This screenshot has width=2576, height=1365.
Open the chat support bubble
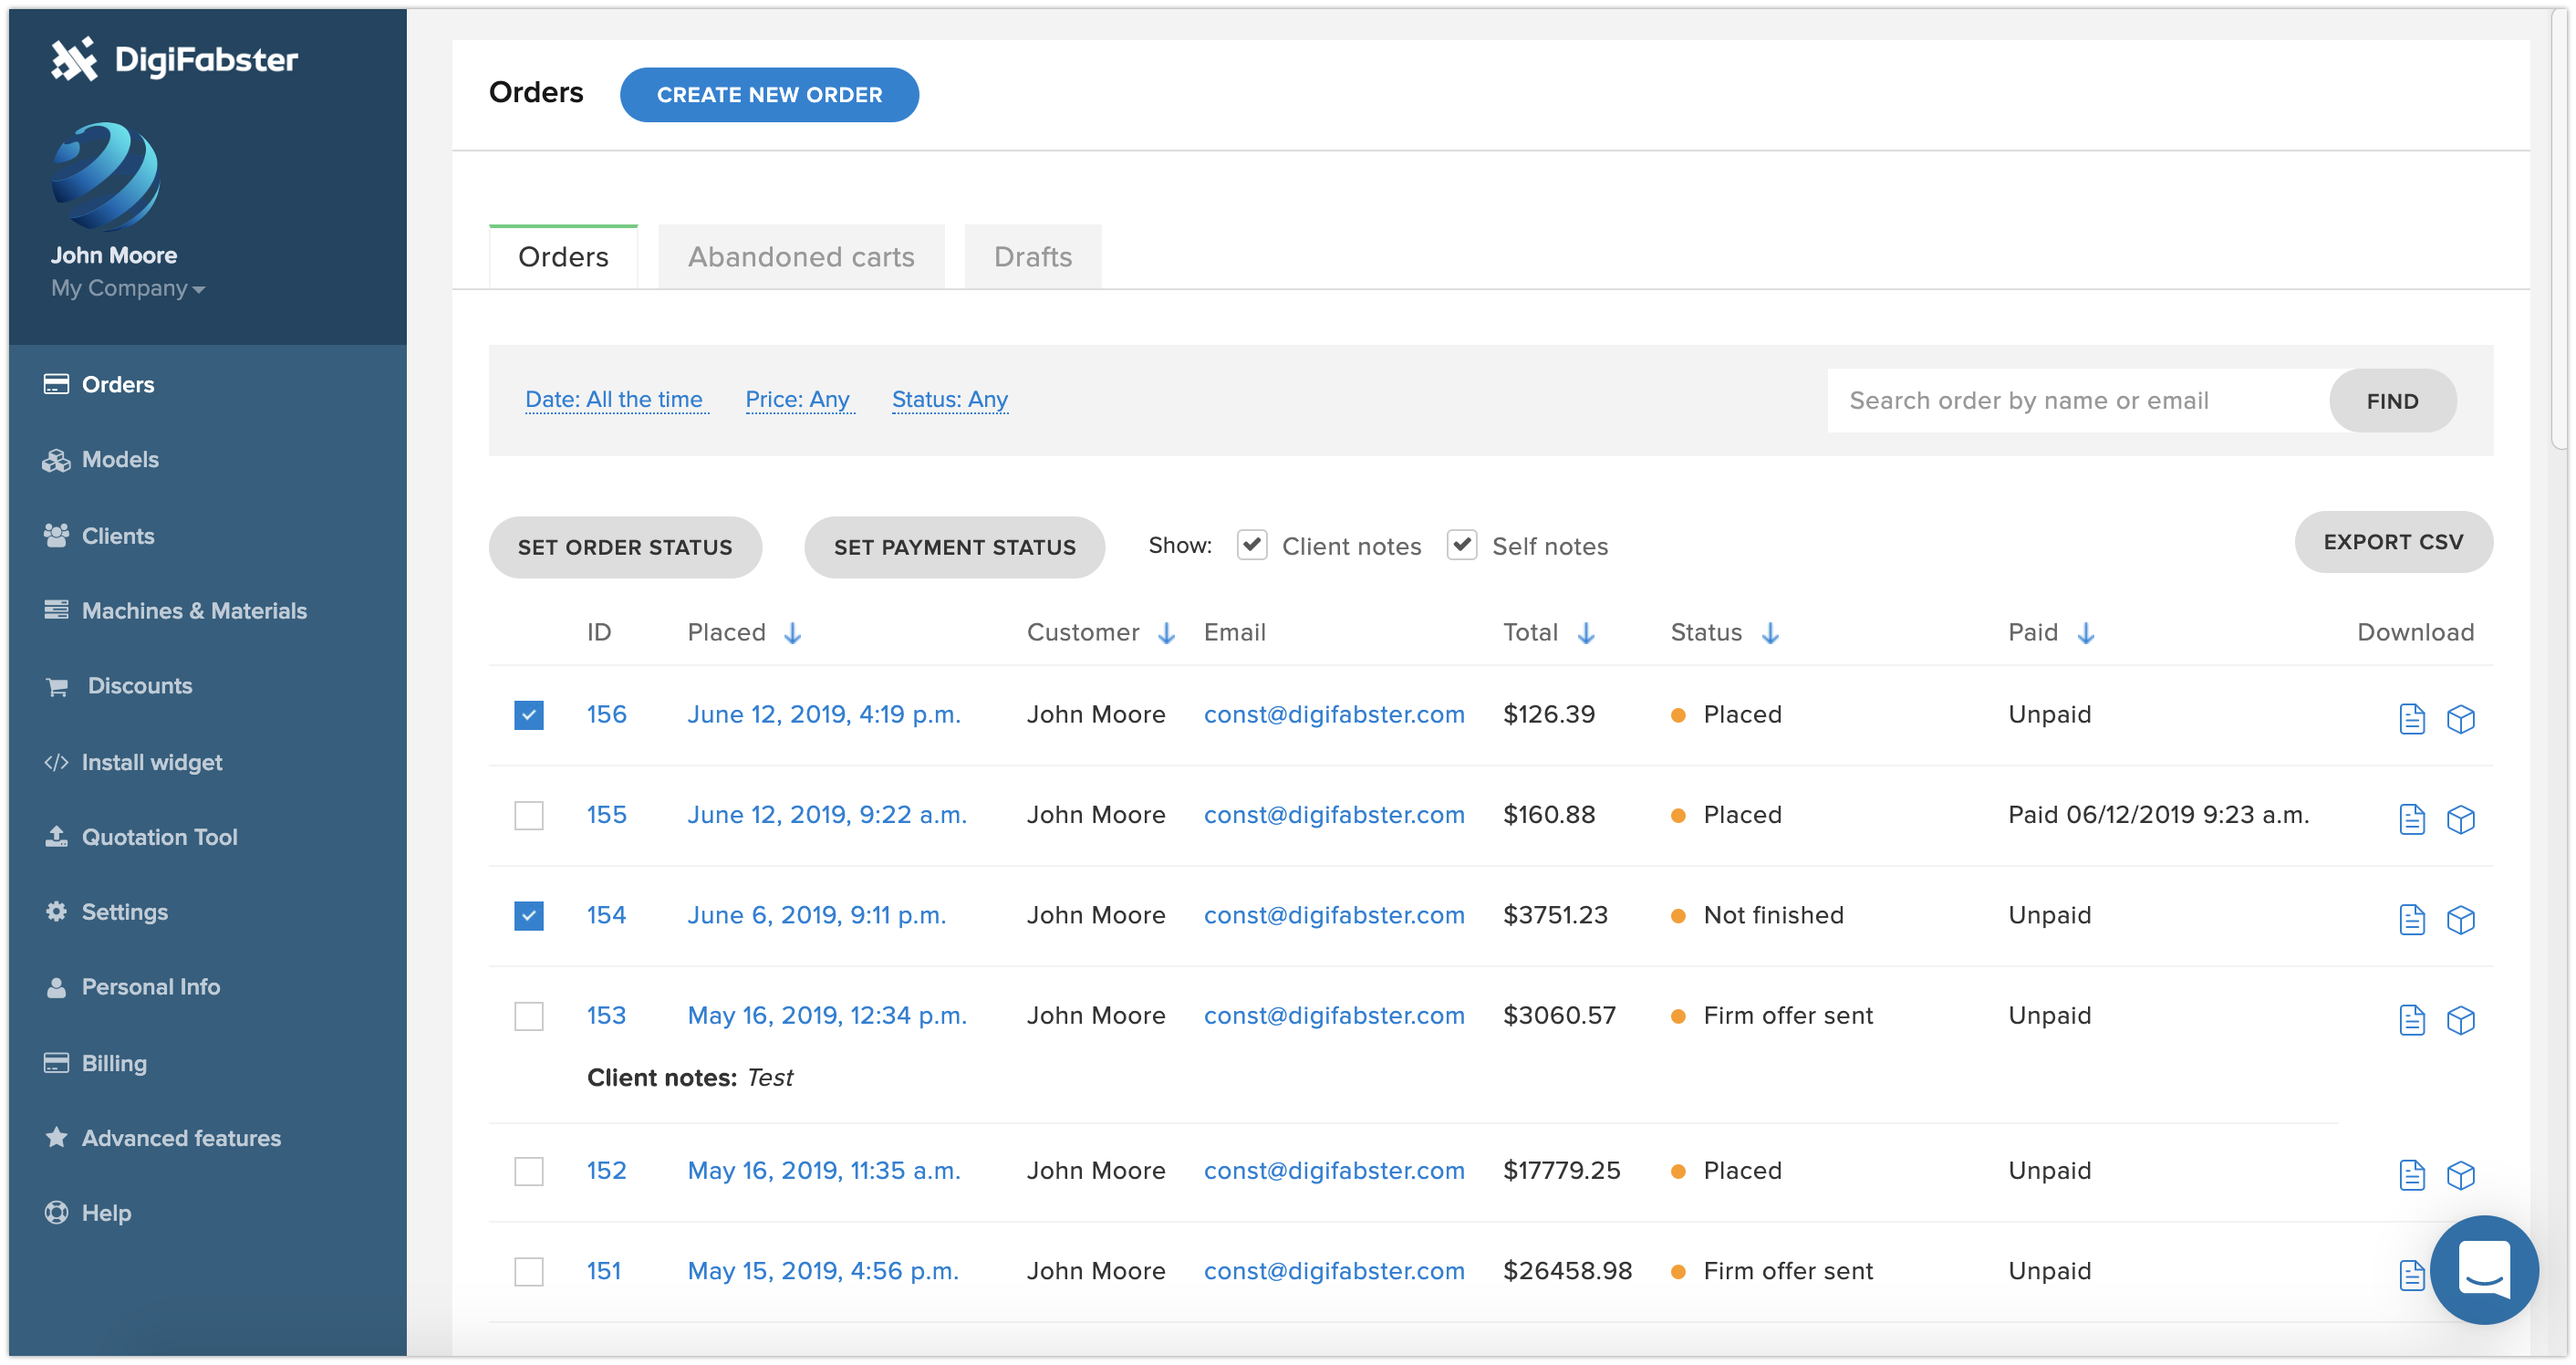(x=2484, y=1270)
